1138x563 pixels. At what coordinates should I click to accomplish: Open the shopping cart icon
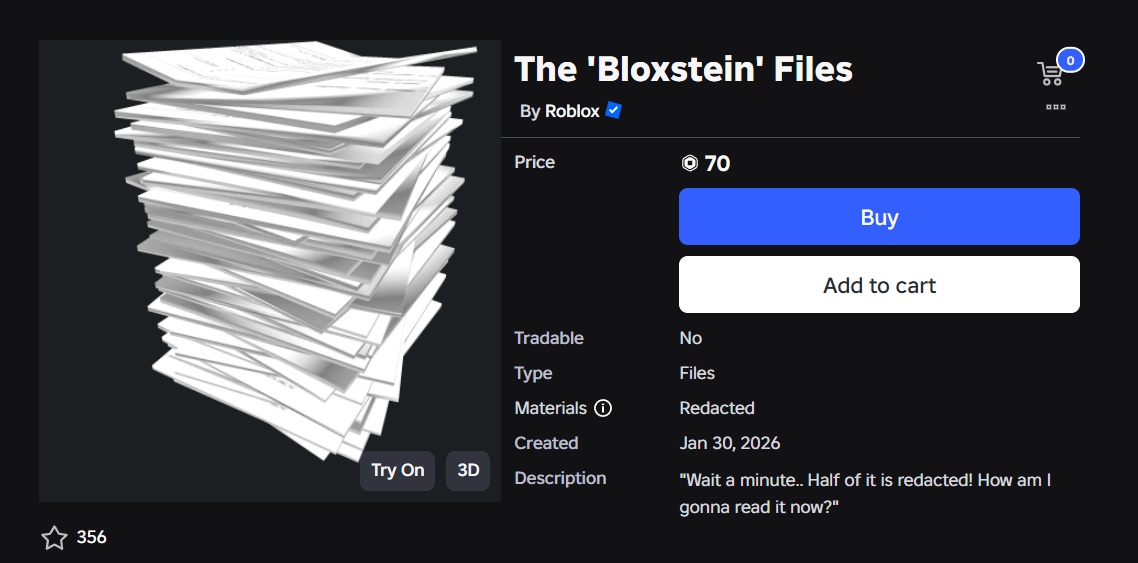[1050, 74]
